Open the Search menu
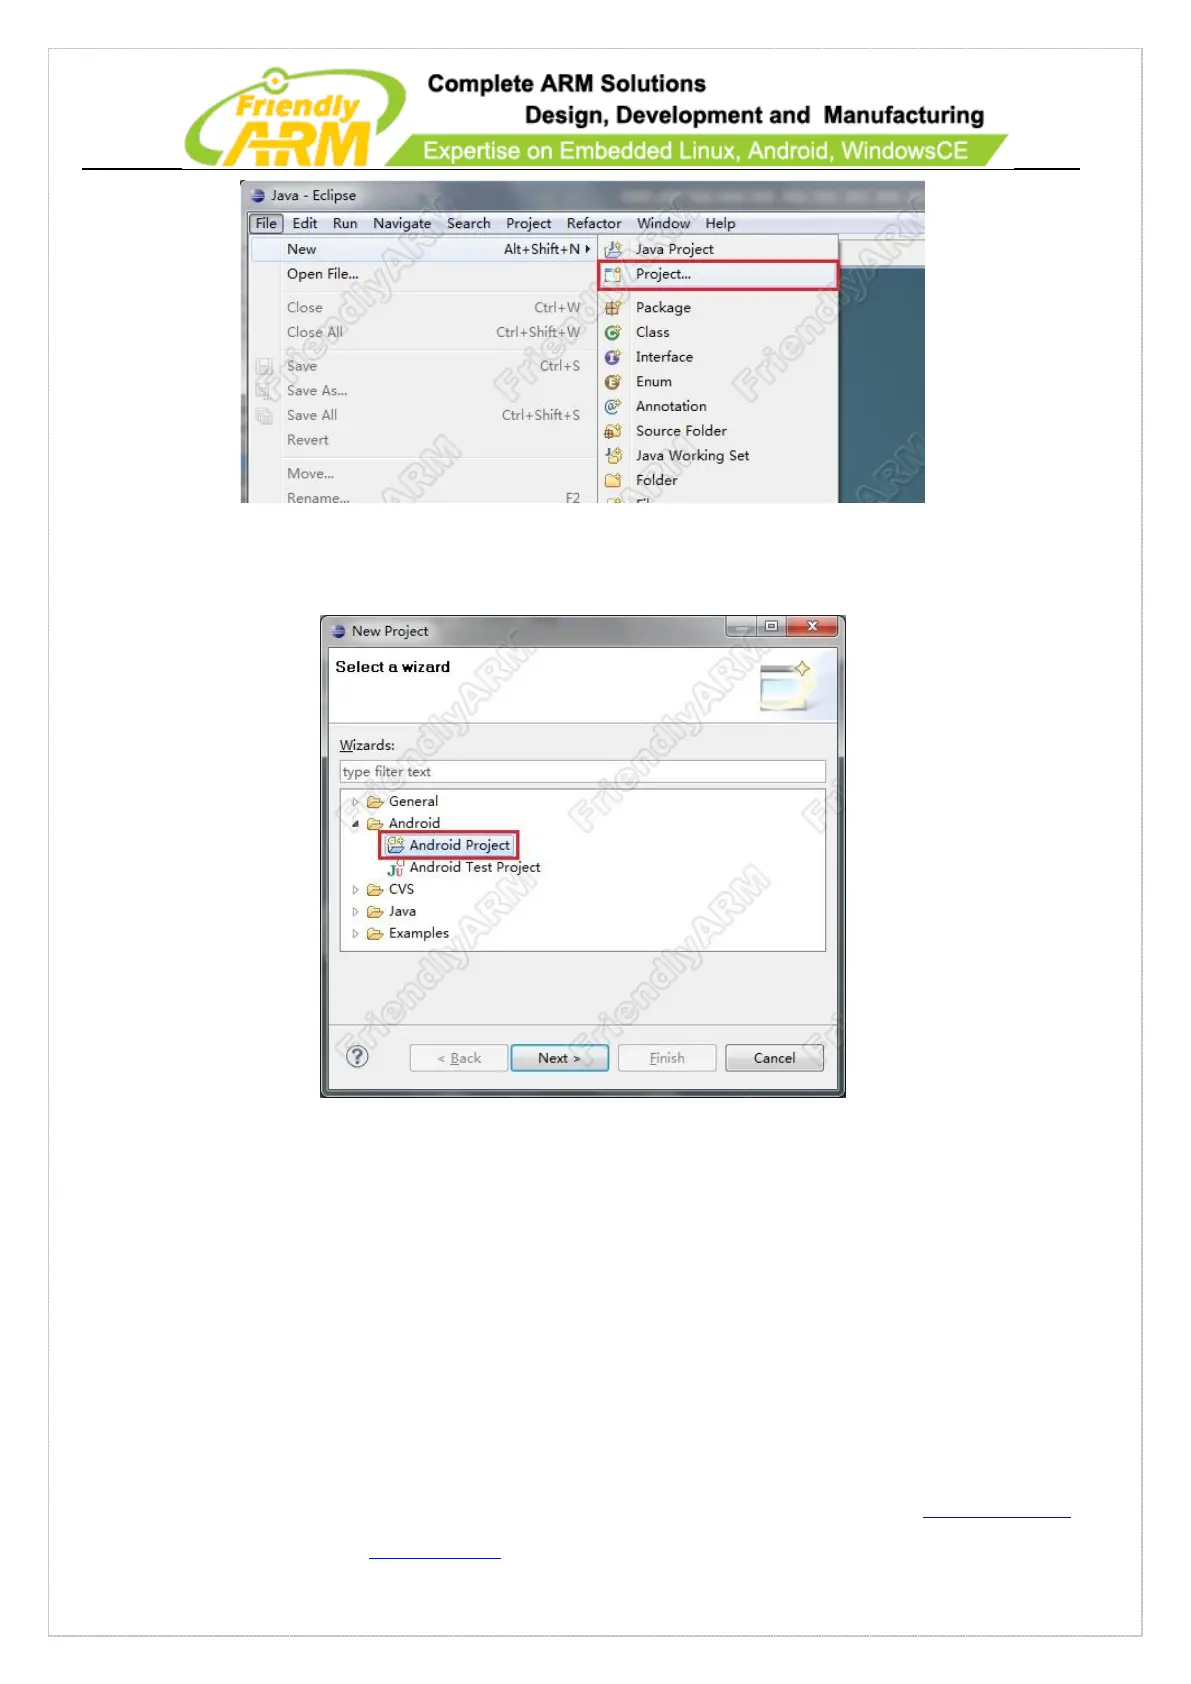 pos(469,223)
